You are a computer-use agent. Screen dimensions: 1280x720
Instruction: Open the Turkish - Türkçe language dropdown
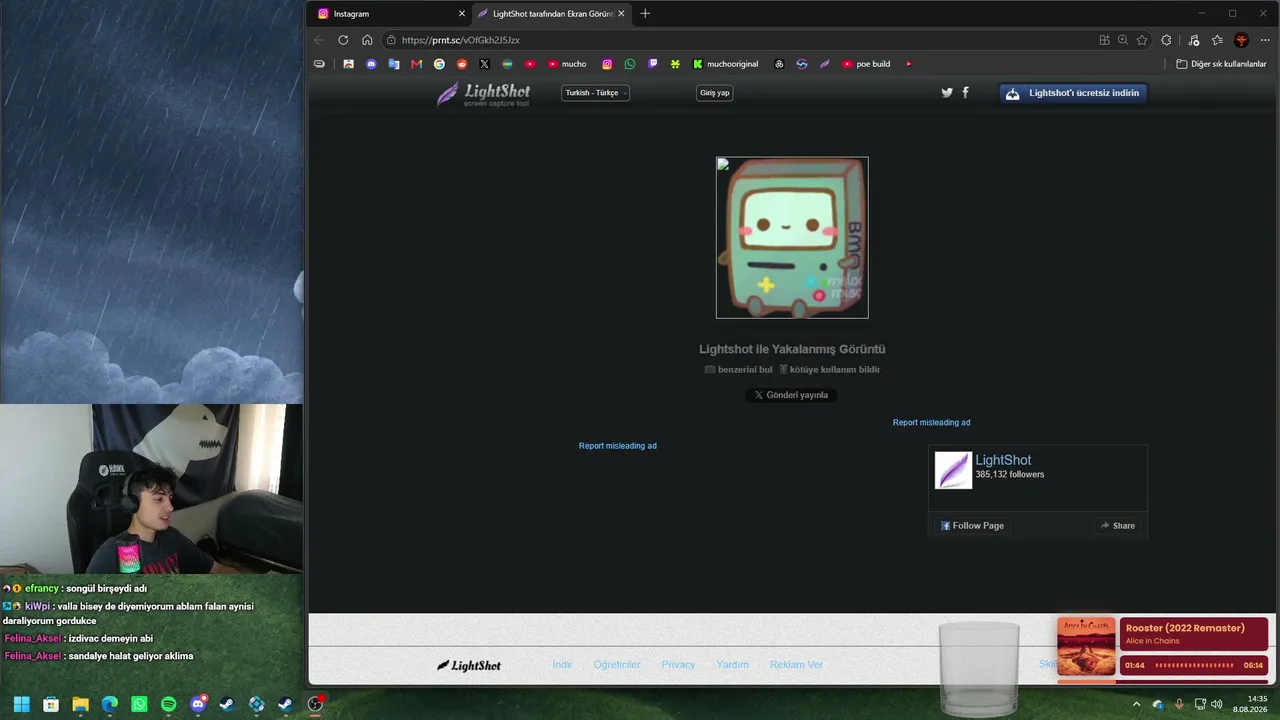click(x=595, y=93)
